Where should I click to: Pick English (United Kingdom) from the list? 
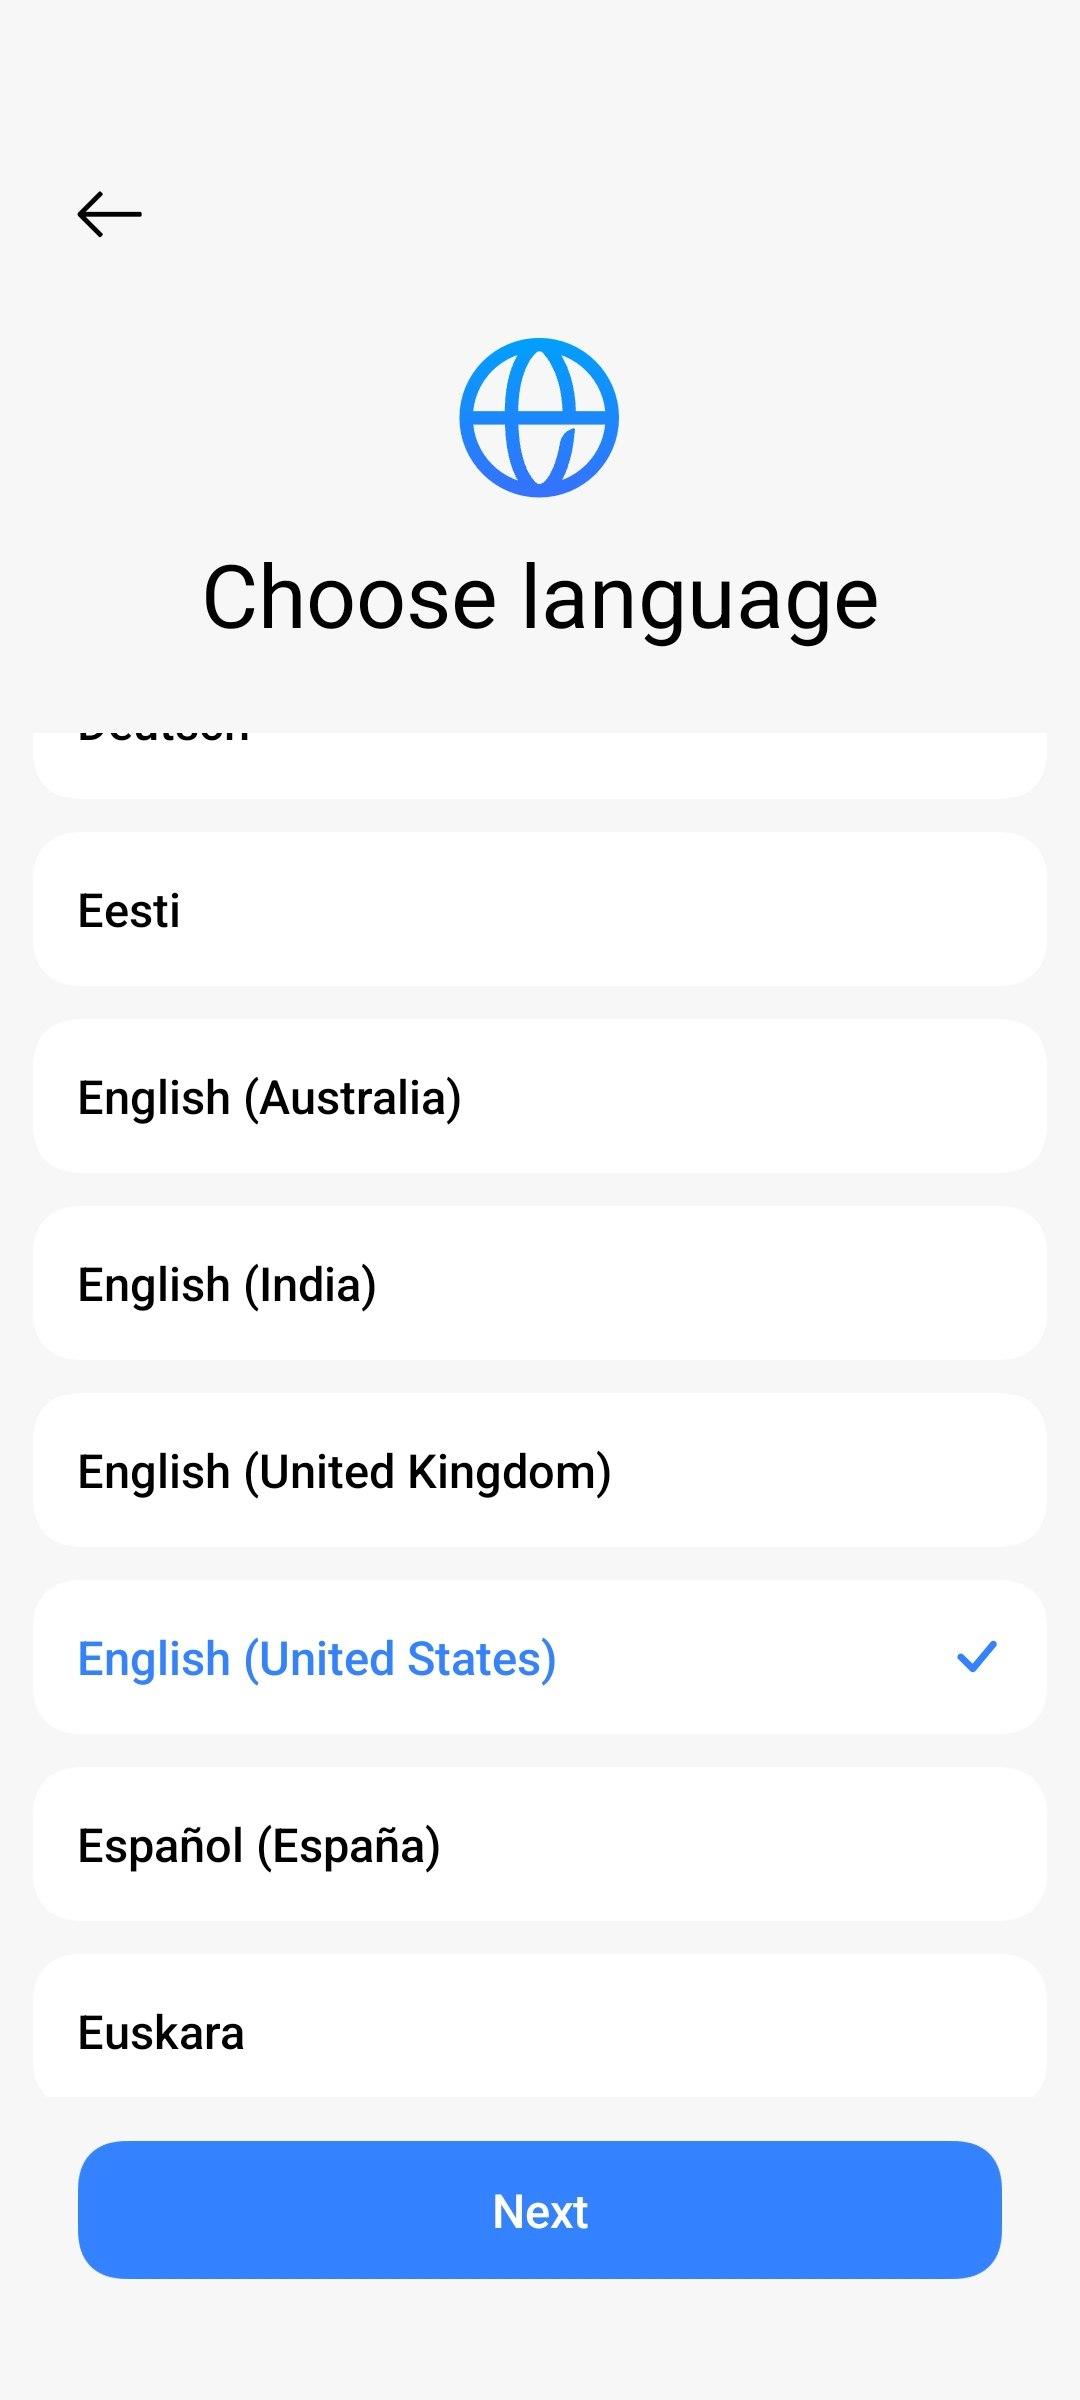click(x=540, y=1471)
